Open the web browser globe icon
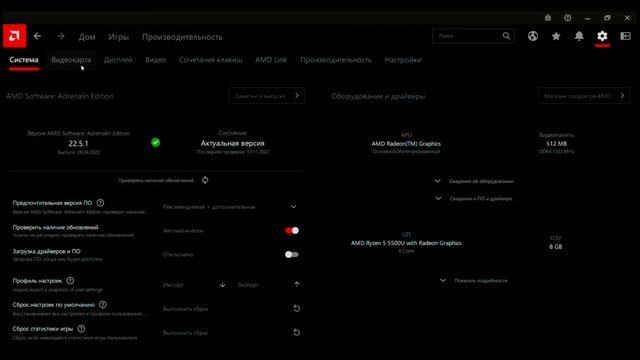Viewport: 640px width, 360px height. (x=533, y=36)
